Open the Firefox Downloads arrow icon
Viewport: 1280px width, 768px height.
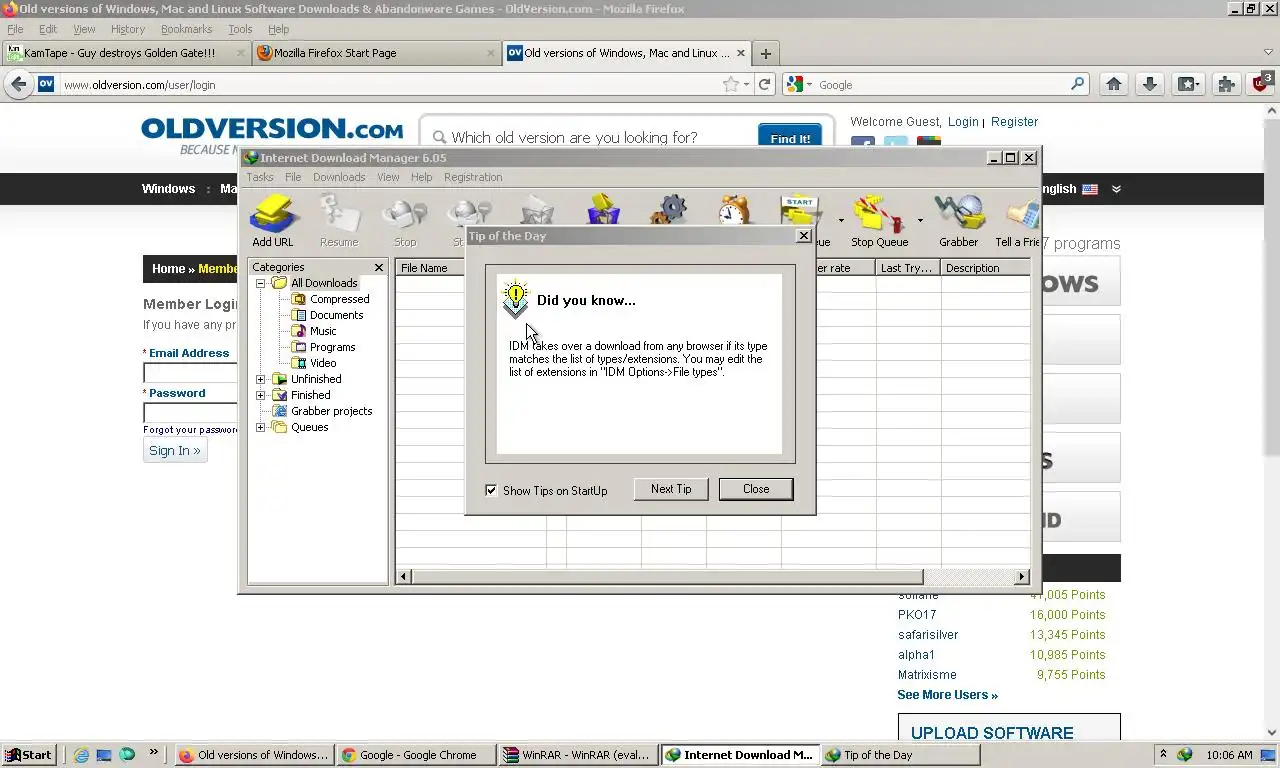click(1150, 85)
